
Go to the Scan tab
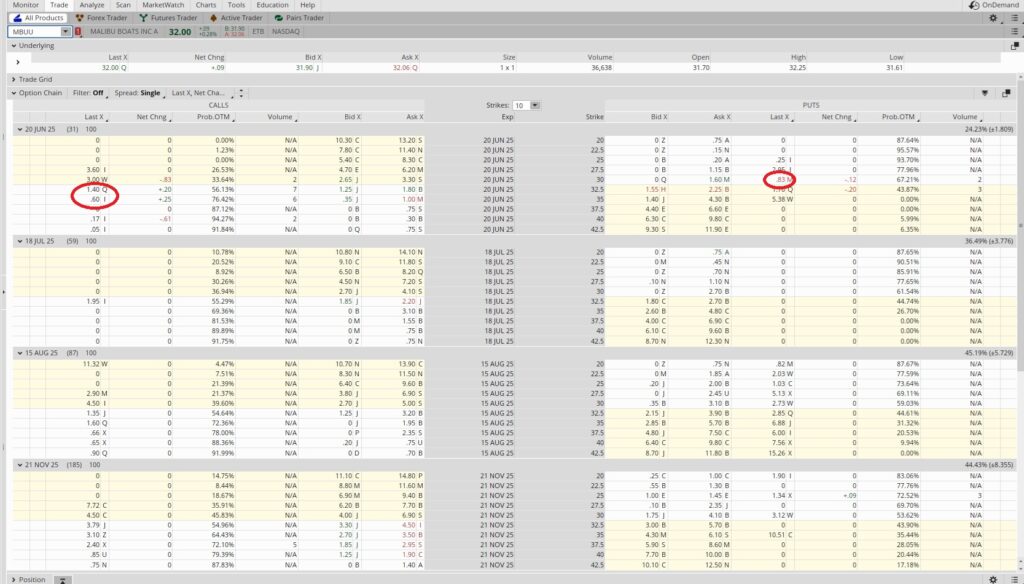coord(123,5)
